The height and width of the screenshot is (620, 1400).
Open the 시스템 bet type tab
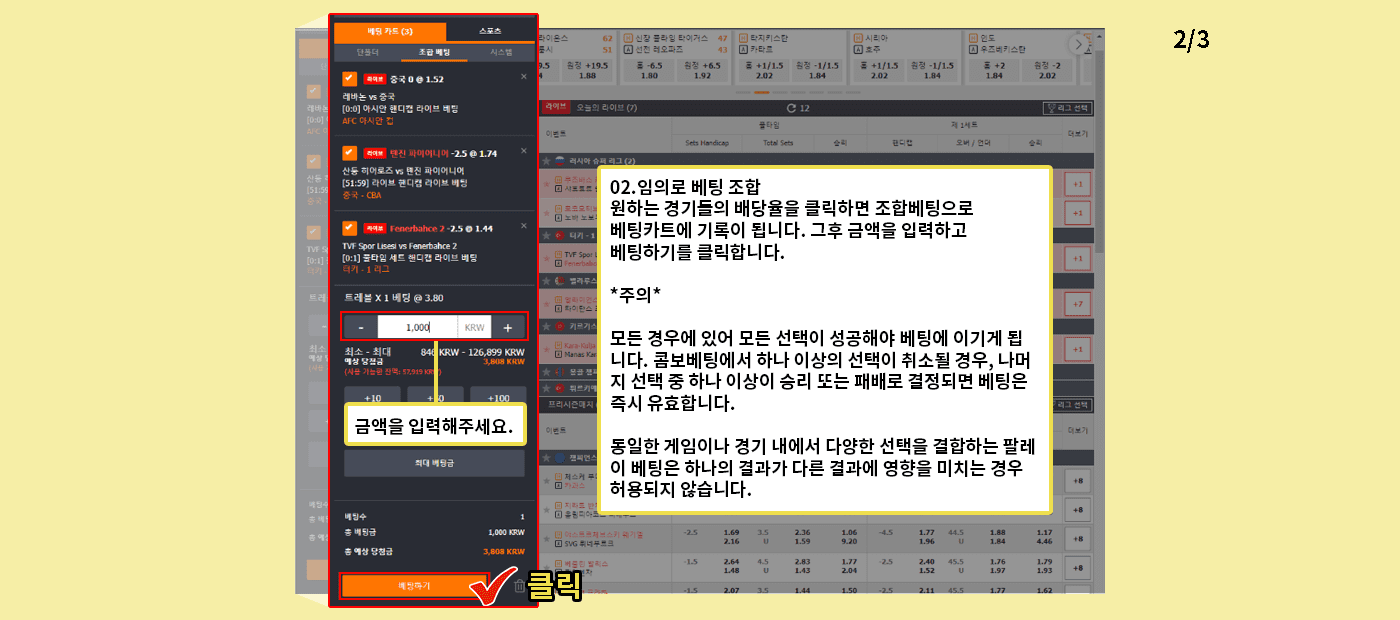pos(501,51)
